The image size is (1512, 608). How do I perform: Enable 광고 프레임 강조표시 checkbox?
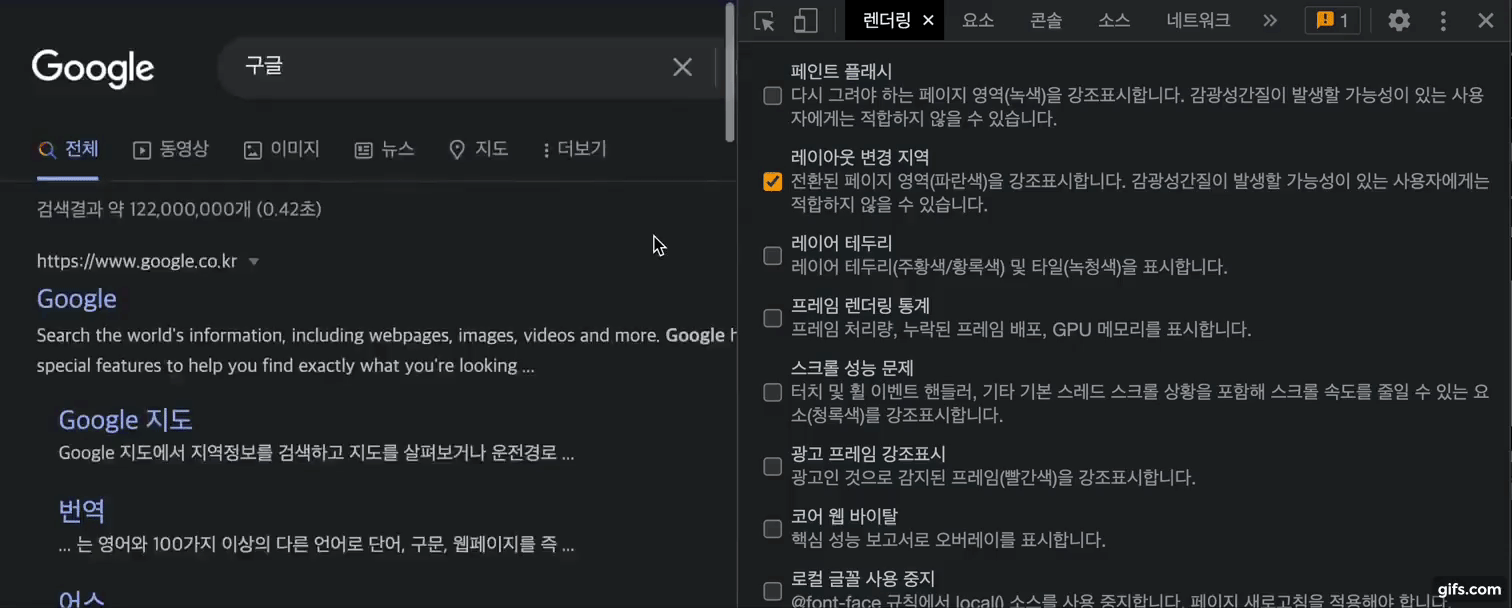(772, 466)
